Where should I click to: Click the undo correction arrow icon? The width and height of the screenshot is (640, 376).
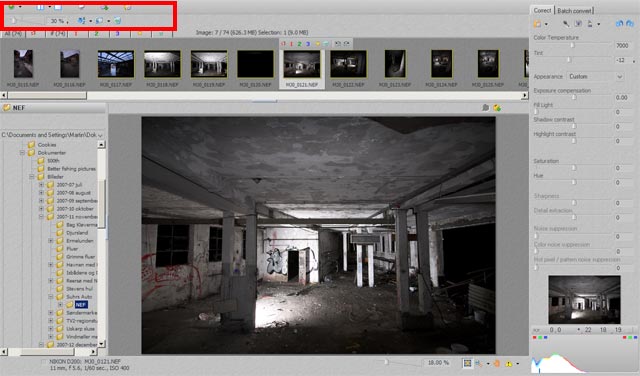coord(620,24)
